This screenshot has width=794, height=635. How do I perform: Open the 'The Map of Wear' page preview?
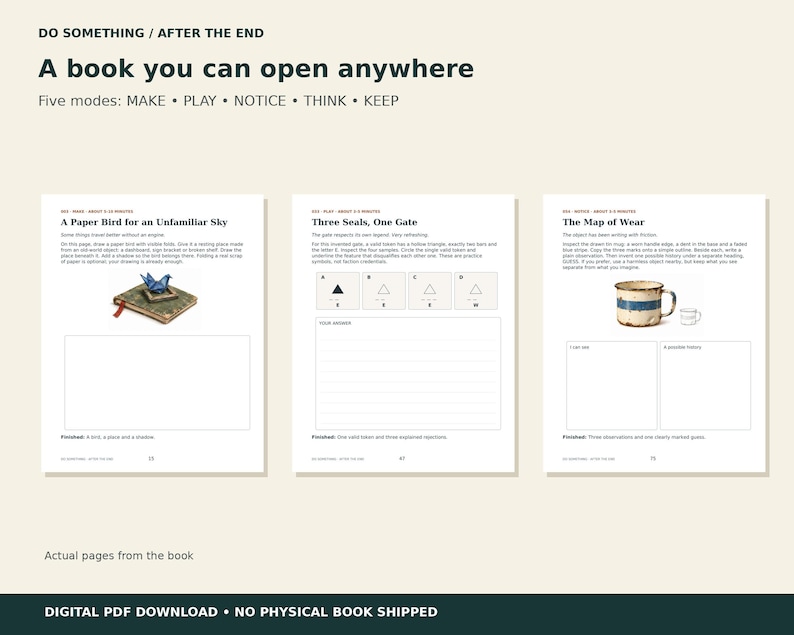pyautogui.click(x=654, y=333)
